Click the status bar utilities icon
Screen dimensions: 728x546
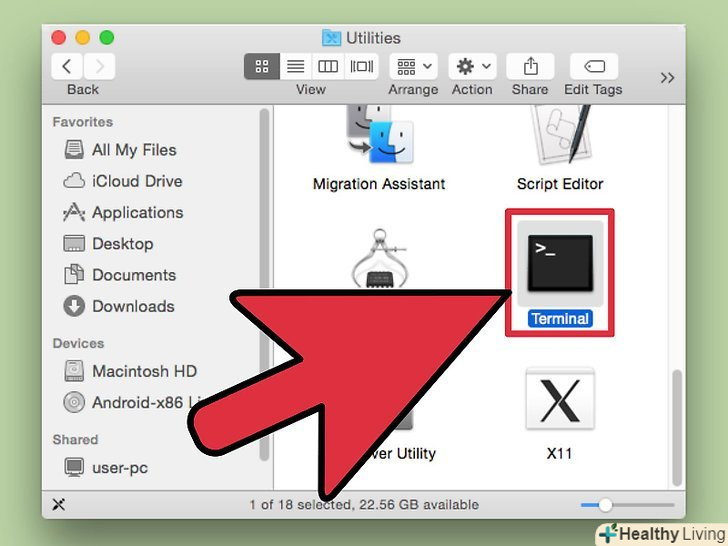point(58,505)
